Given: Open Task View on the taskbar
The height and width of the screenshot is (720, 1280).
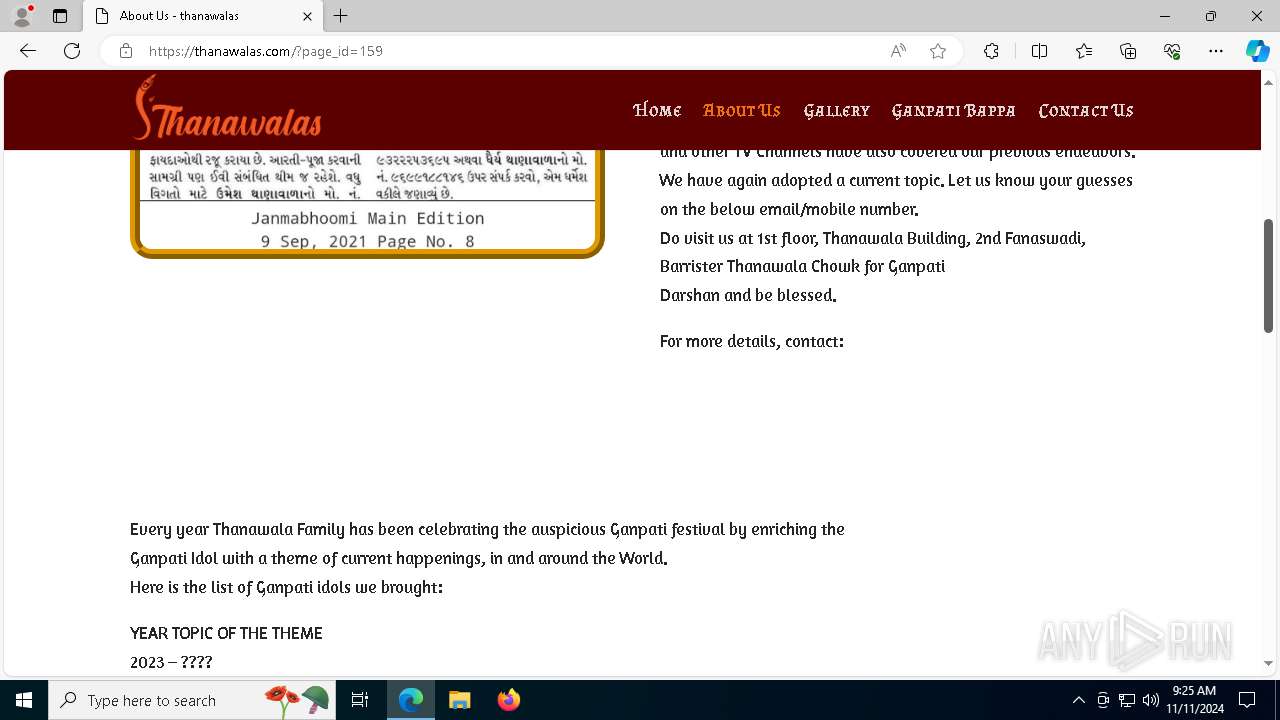Looking at the screenshot, I should point(360,700).
